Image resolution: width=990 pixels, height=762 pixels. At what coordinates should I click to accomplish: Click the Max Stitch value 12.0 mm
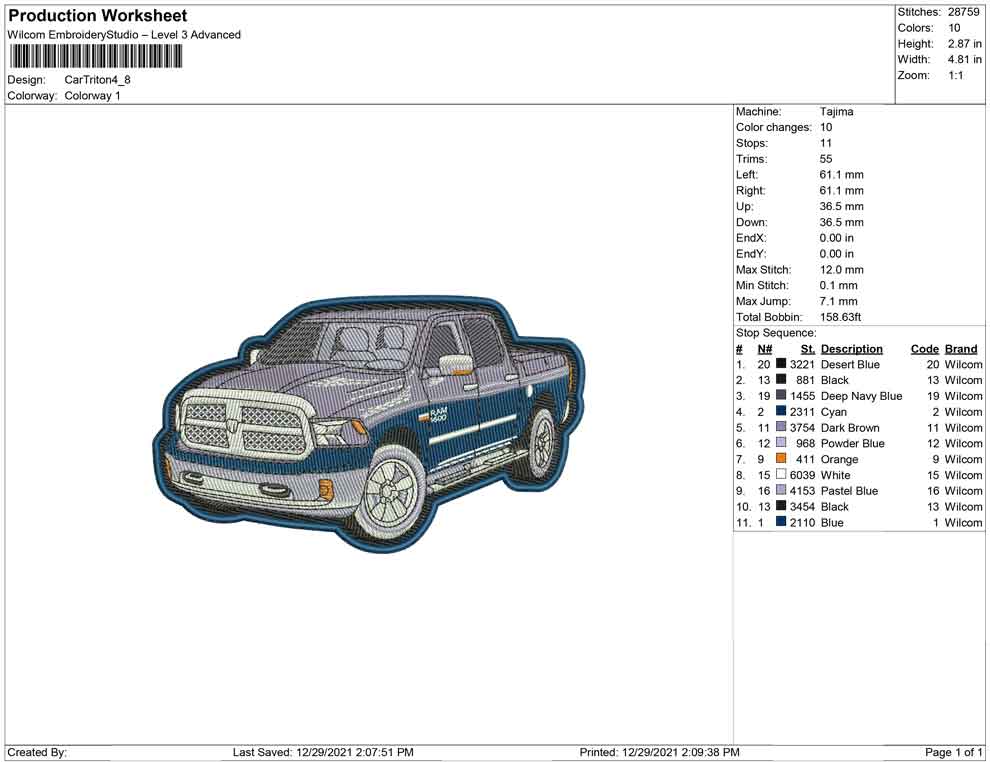click(x=842, y=270)
